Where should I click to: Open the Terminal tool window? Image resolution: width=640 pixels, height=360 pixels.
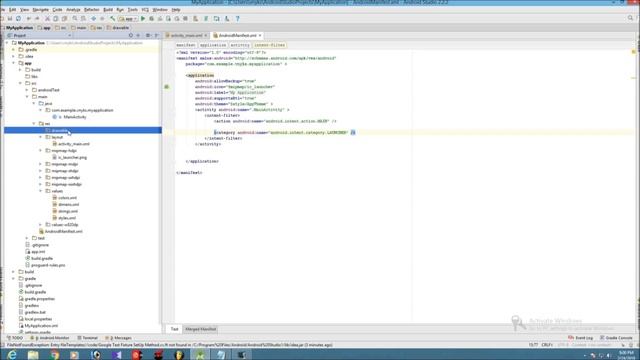pyautogui.click(x=88, y=338)
